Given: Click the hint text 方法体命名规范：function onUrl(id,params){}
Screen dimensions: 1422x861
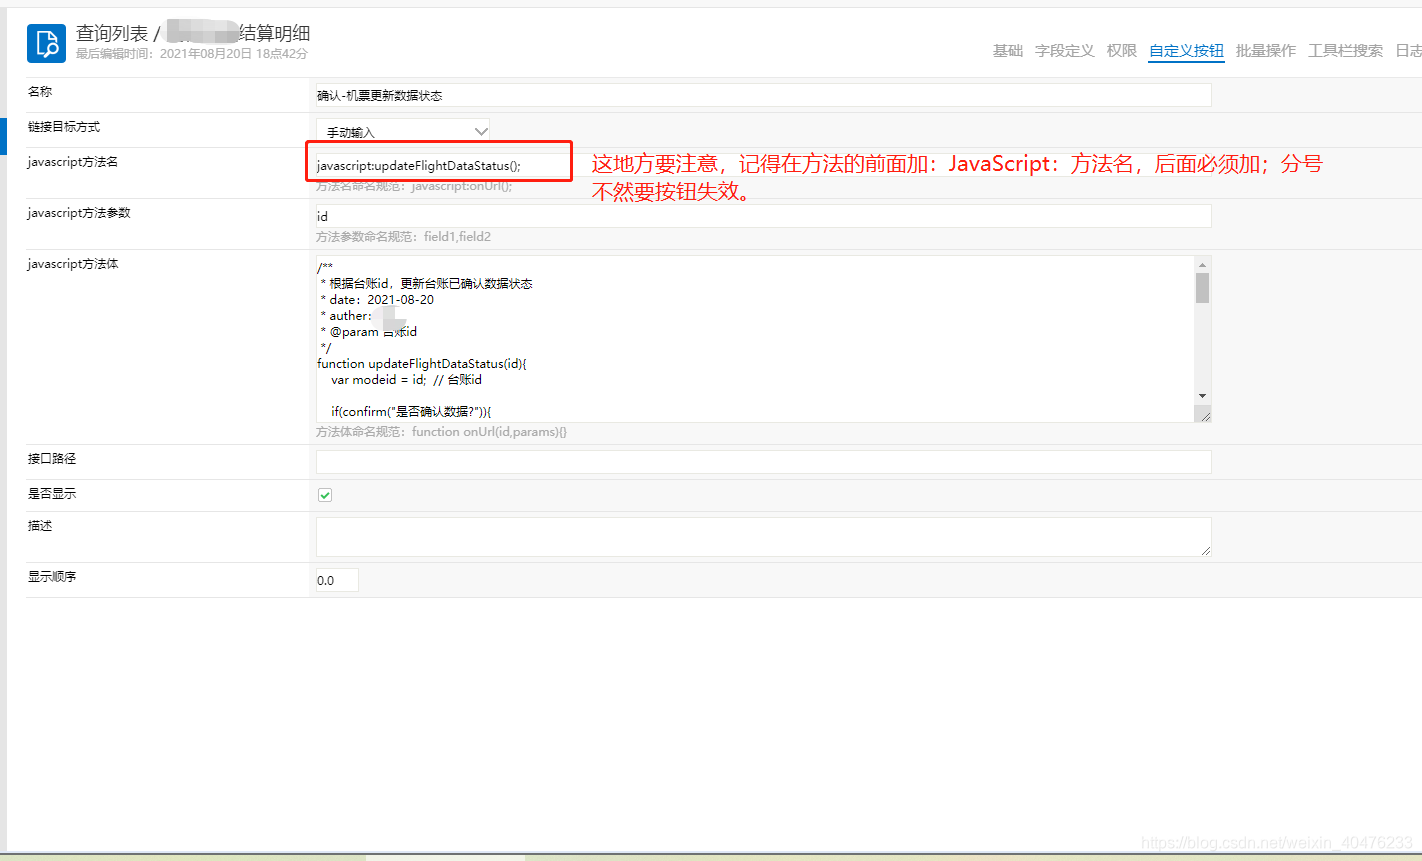Looking at the screenshot, I should [442, 432].
